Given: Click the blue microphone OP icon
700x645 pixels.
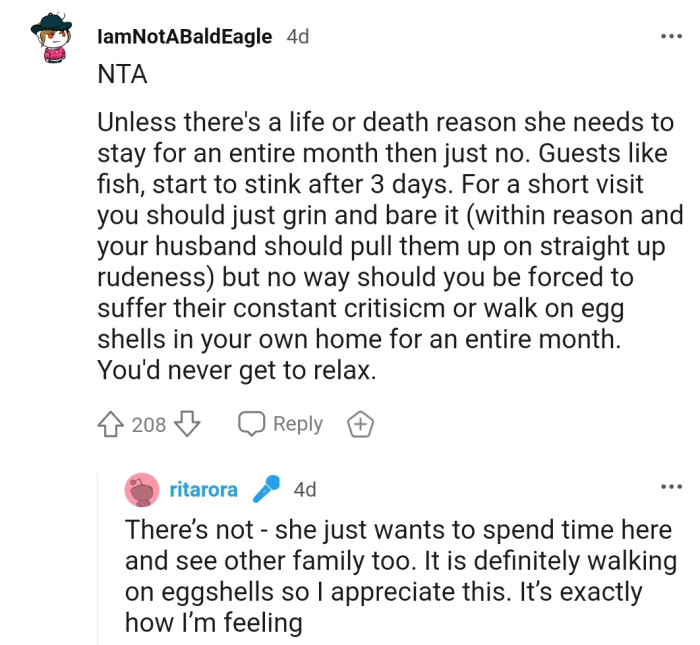Looking at the screenshot, I should (x=265, y=489).
